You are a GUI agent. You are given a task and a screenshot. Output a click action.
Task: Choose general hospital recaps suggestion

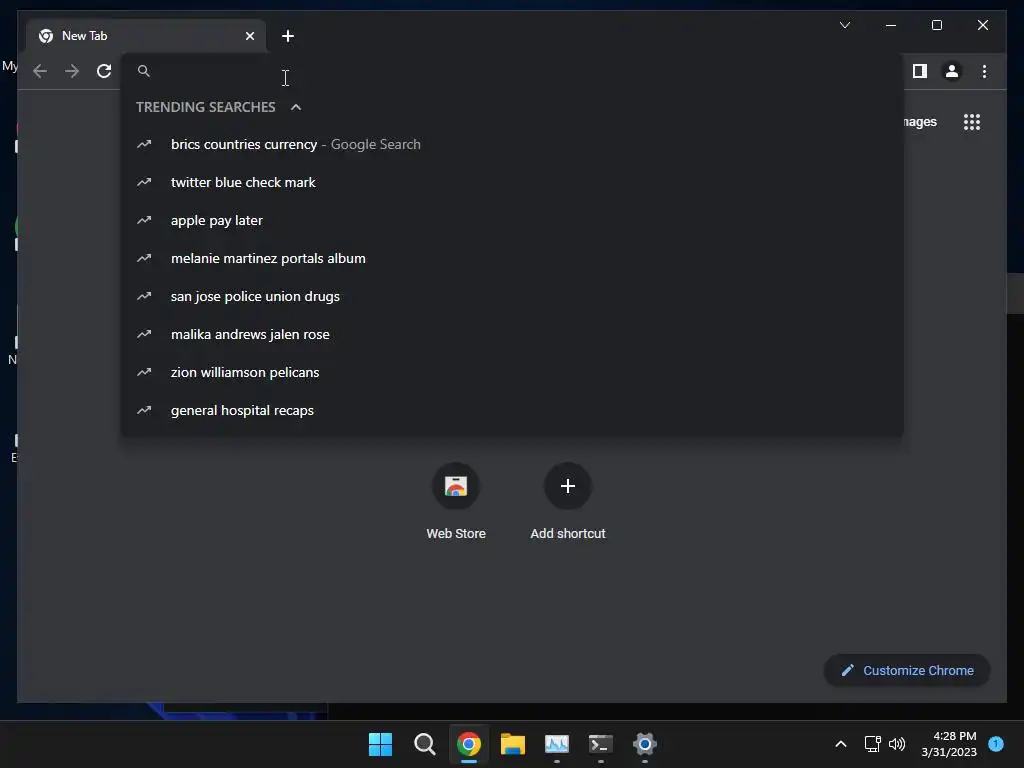[x=513, y=410]
